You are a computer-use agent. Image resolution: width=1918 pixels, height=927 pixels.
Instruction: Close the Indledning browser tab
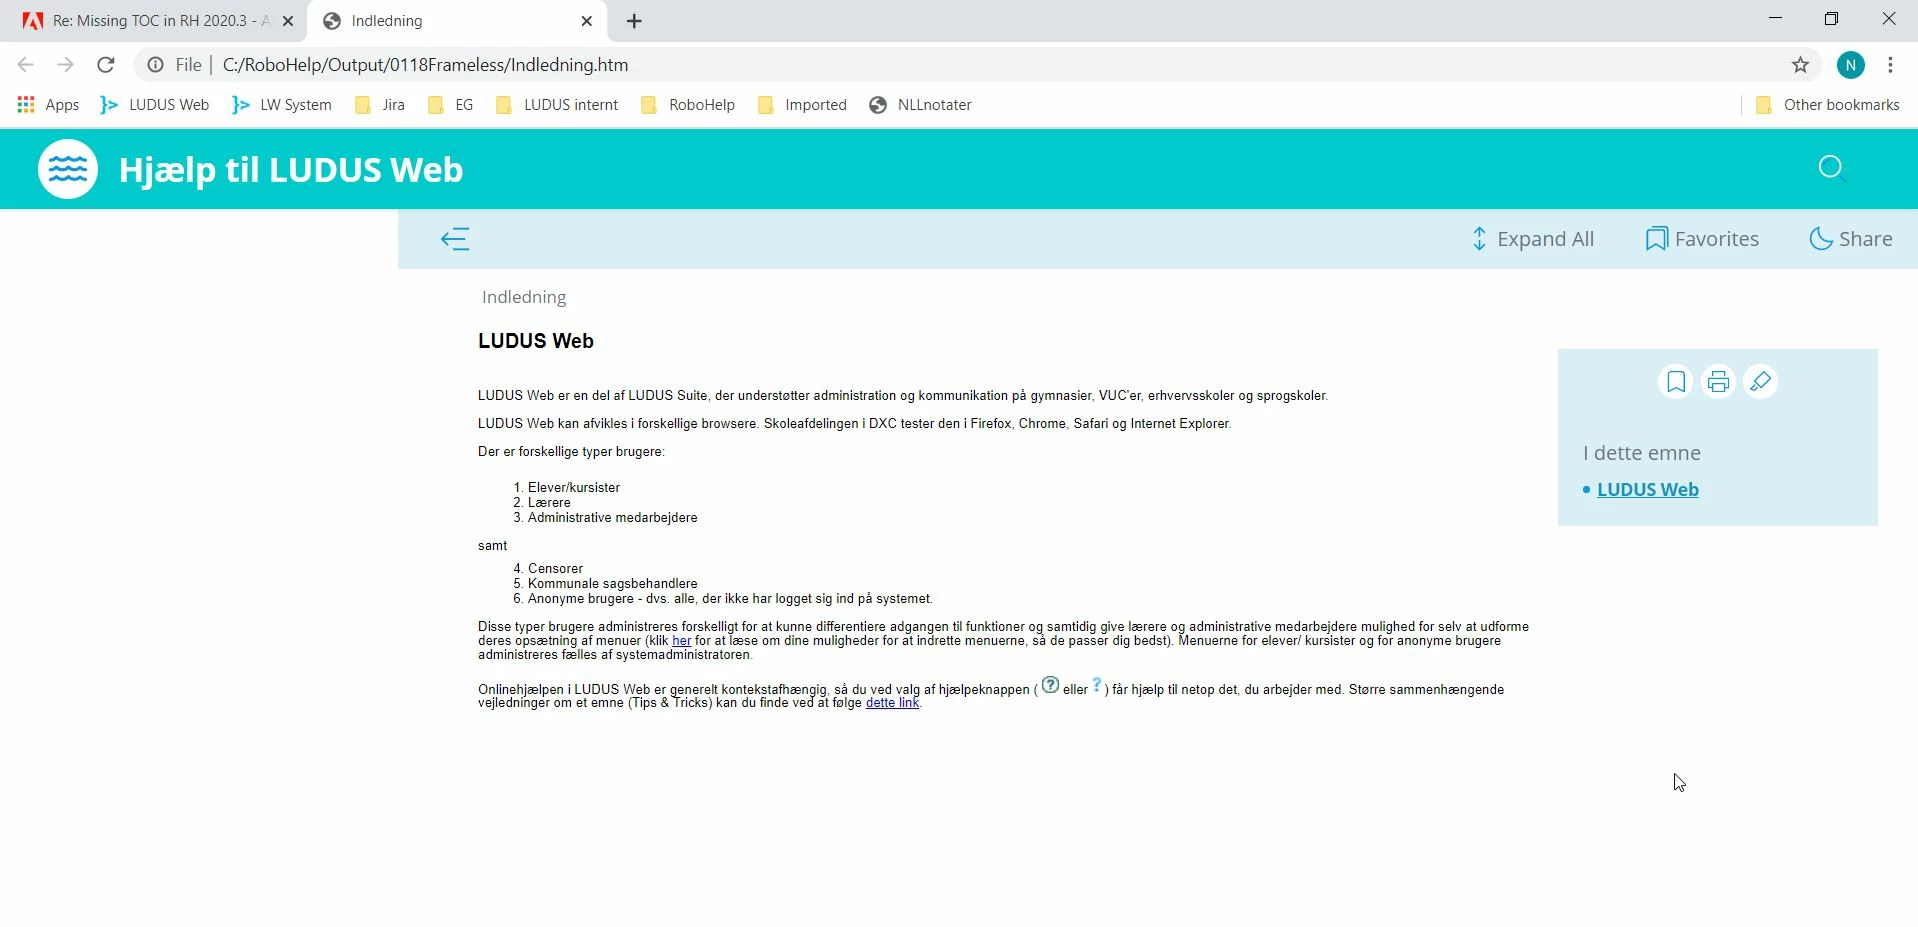click(587, 21)
